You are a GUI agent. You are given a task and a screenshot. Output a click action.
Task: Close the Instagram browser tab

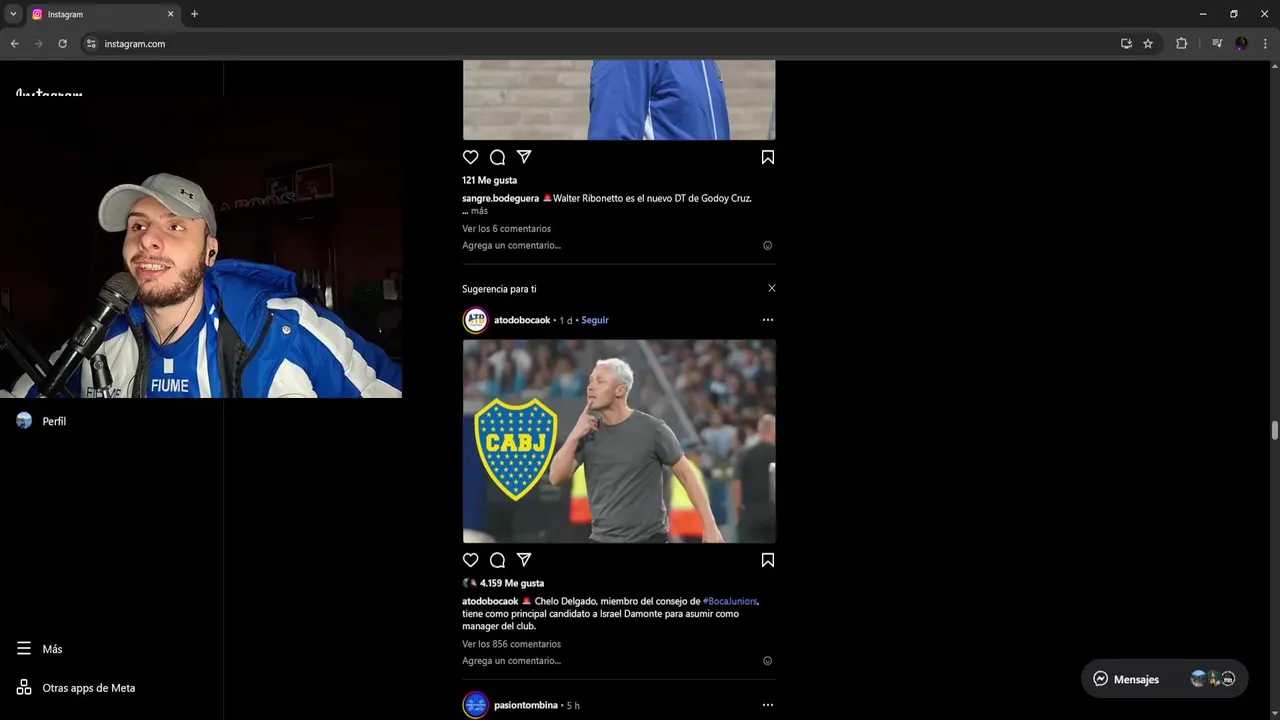click(x=170, y=14)
